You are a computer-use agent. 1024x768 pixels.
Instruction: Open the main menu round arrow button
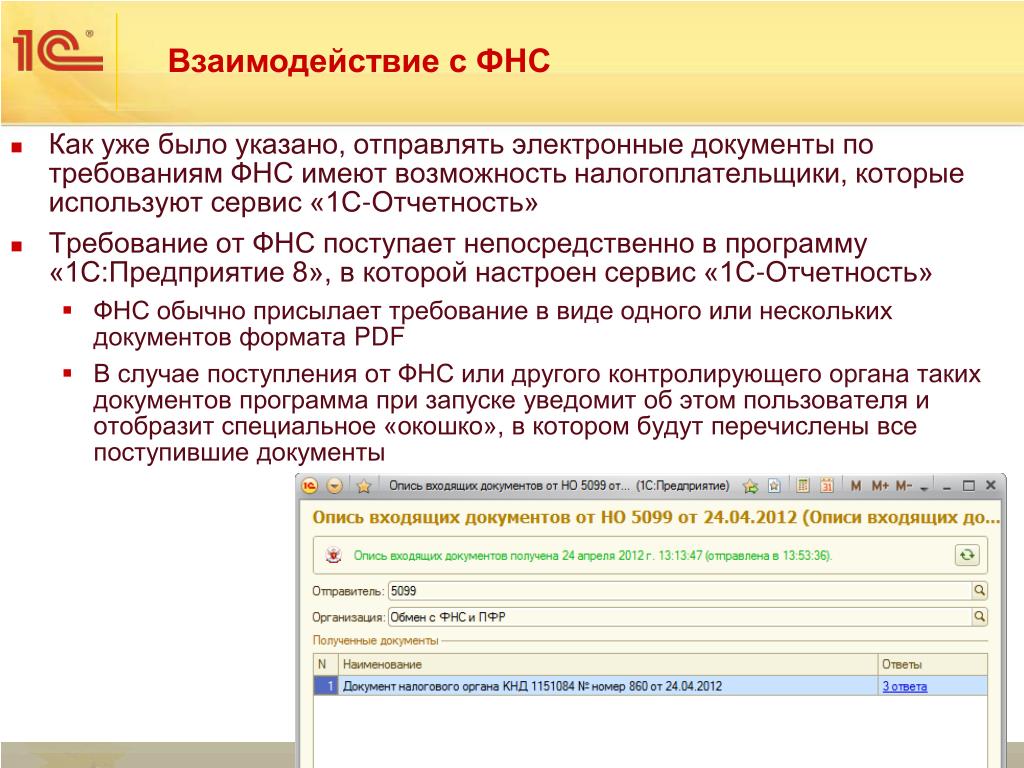(335, 486)
